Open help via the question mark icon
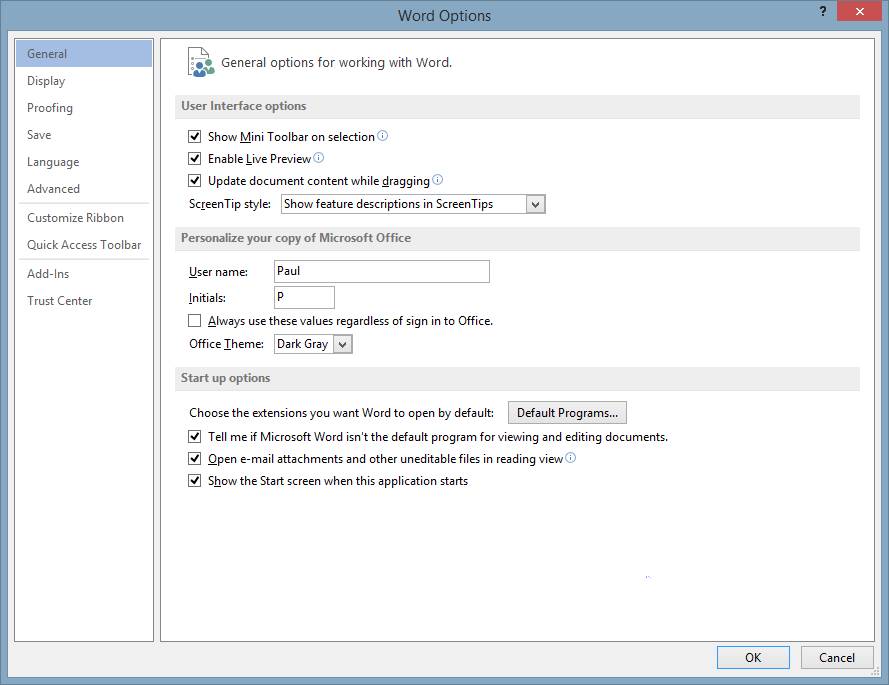The width and height of the screenshot is (889, 685). coord(822,11)
